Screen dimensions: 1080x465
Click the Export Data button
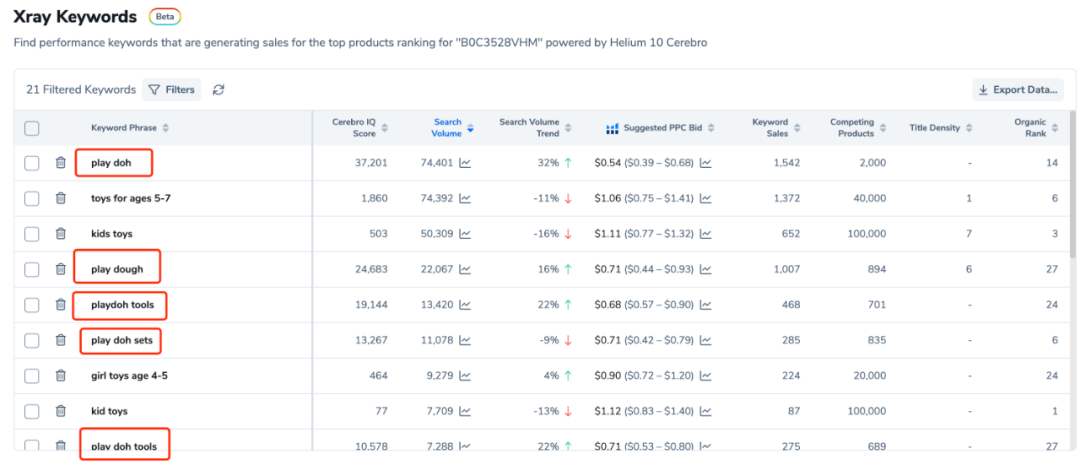point(1018,90)
